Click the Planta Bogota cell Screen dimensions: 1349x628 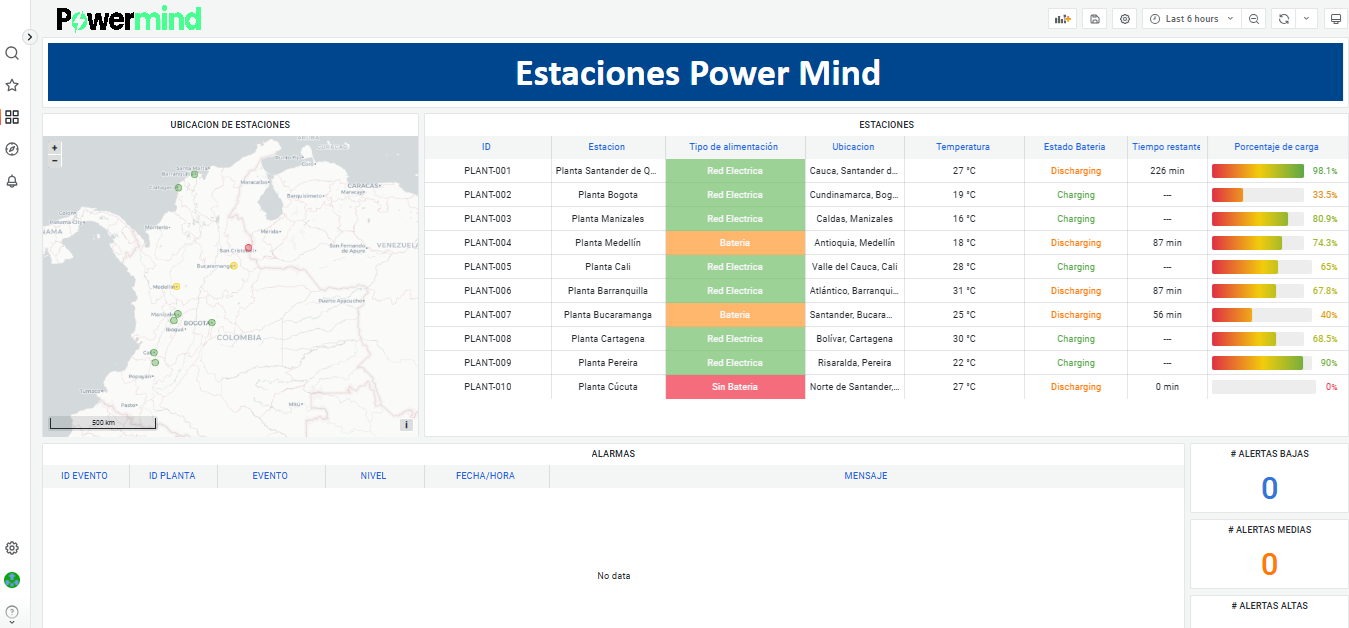[x=607, y=195]
